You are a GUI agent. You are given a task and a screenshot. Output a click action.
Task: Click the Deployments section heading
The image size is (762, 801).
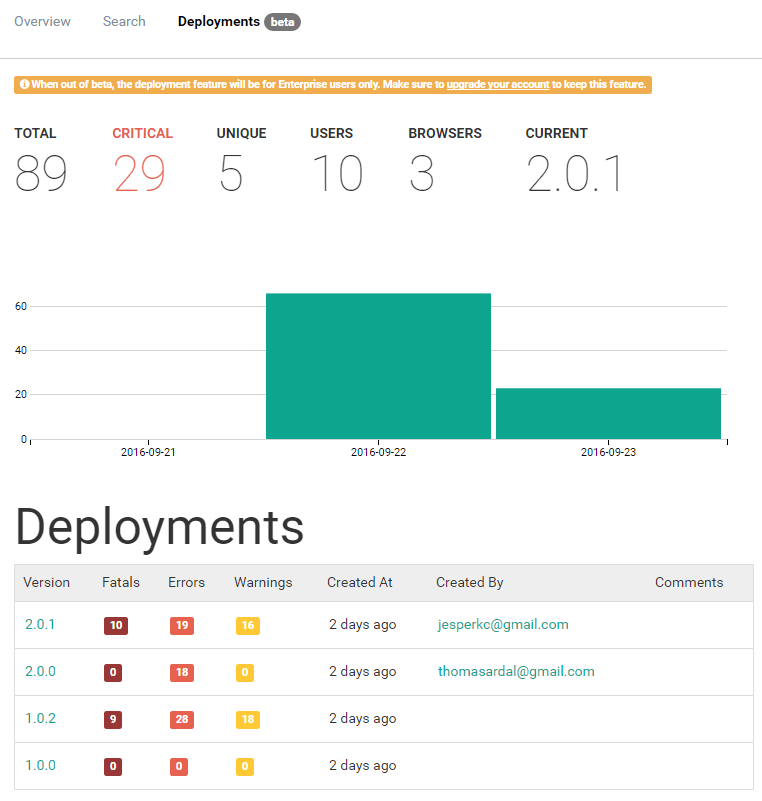click(160, 528)
